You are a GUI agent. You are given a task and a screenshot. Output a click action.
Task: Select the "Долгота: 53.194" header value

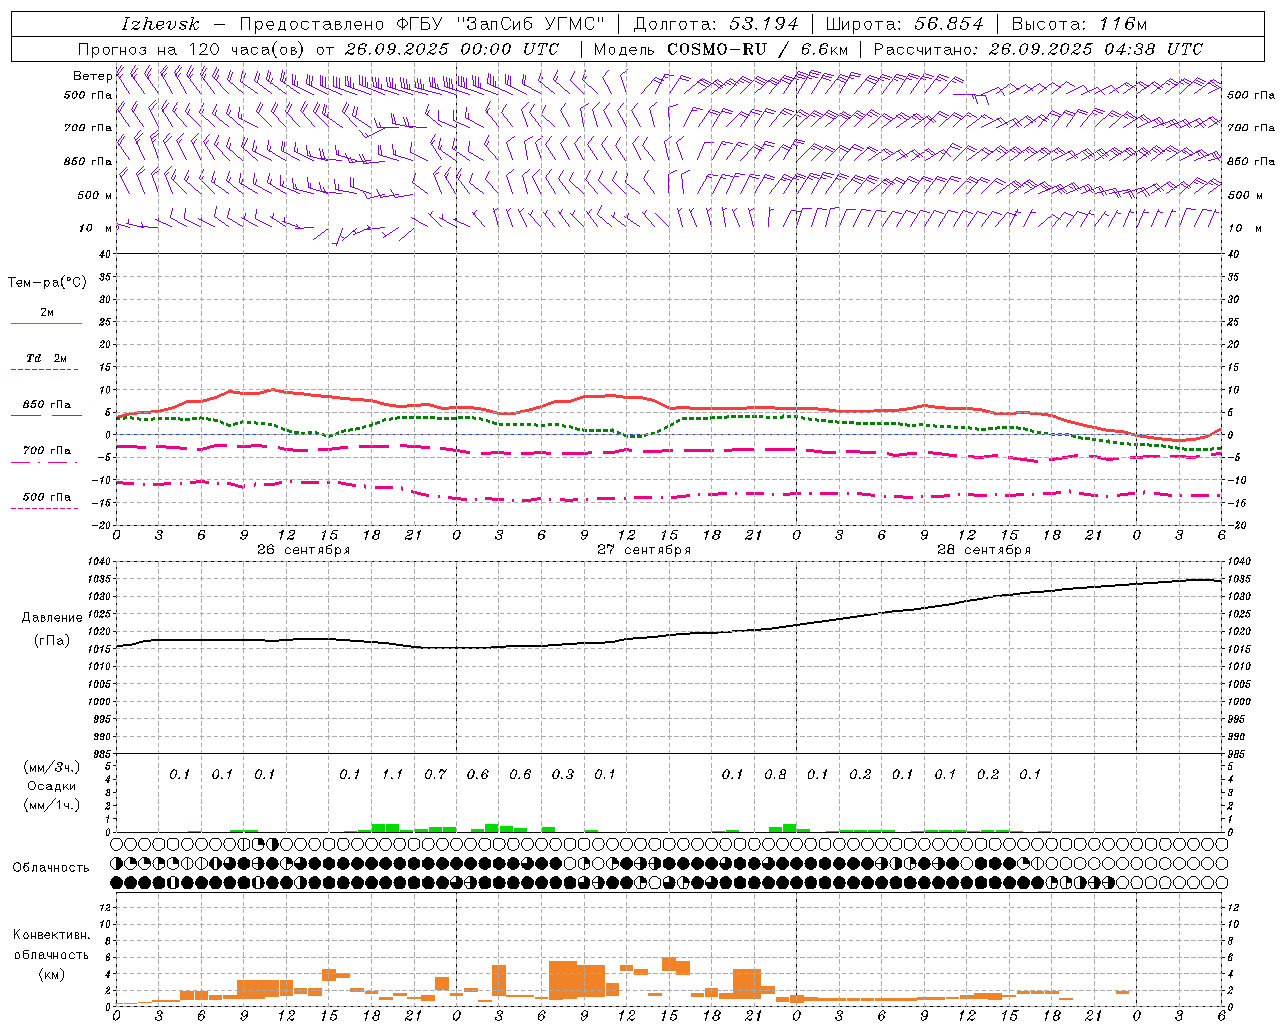(x=716, y=24)
